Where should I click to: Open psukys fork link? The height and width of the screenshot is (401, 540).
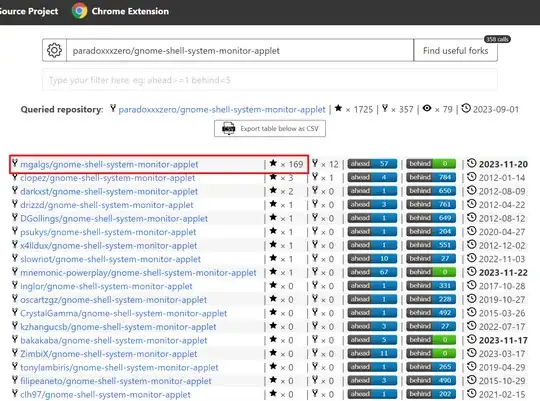(108, 232)
